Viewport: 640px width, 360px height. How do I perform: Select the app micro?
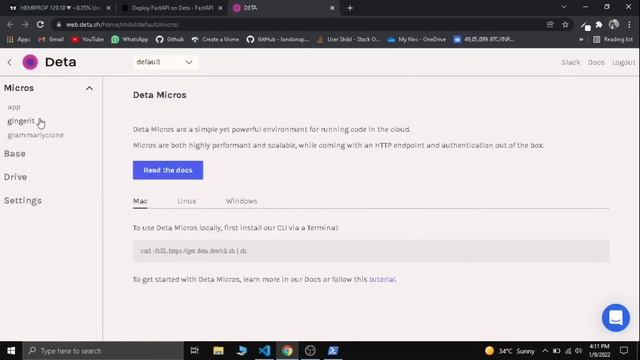coord(14,107)
